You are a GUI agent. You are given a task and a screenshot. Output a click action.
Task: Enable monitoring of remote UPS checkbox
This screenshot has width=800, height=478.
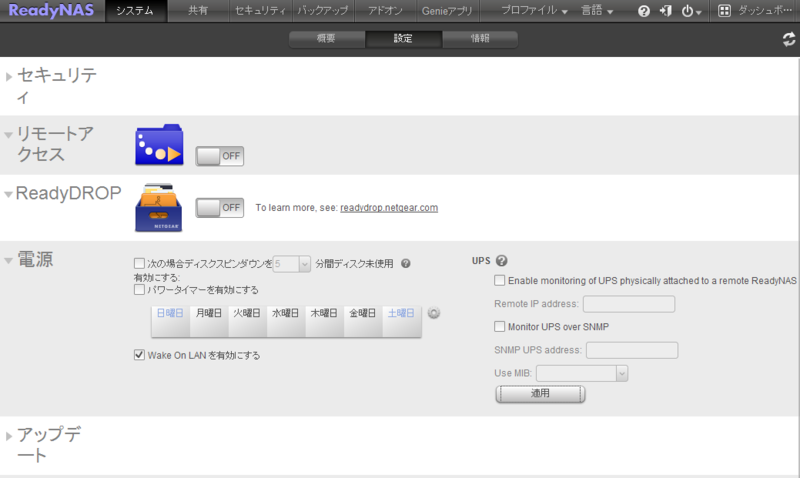pyautogui.click(x=499, y=281)
